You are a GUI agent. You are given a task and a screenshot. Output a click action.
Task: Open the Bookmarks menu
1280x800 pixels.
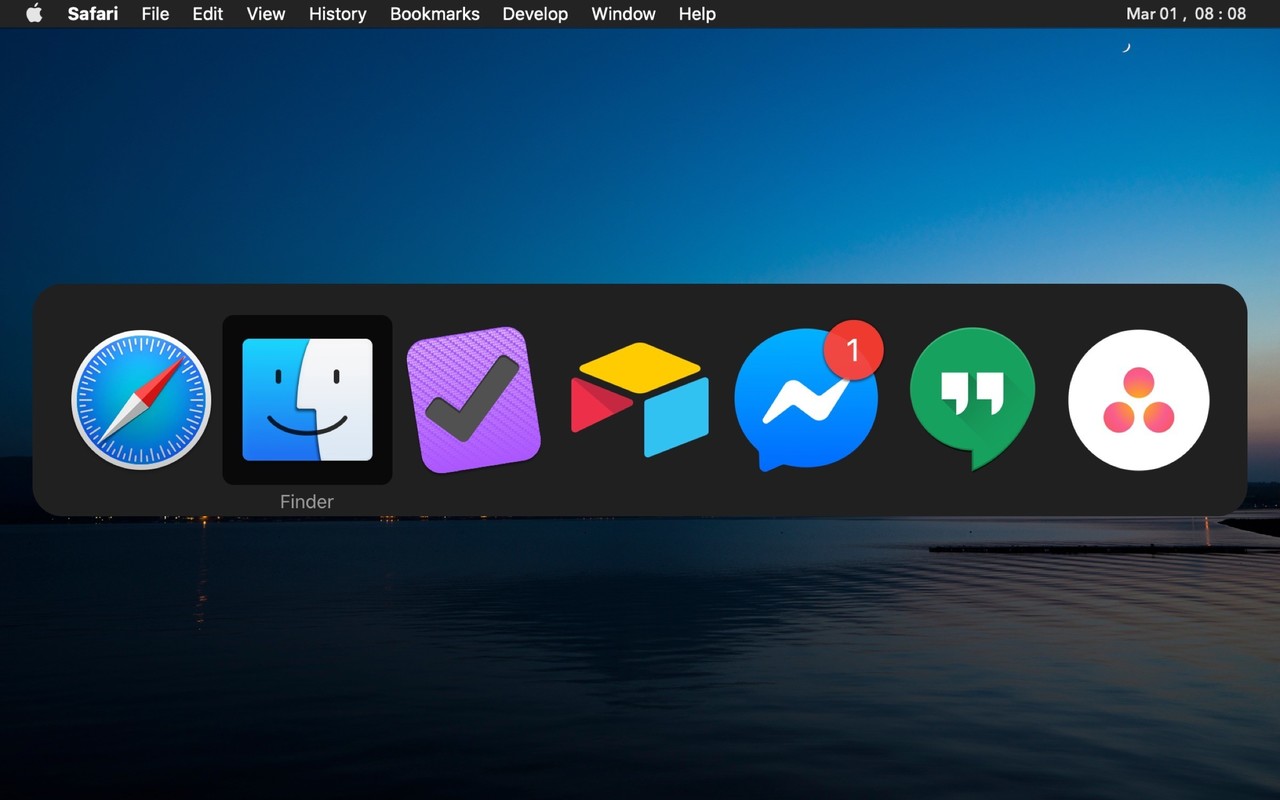(435, 14)
